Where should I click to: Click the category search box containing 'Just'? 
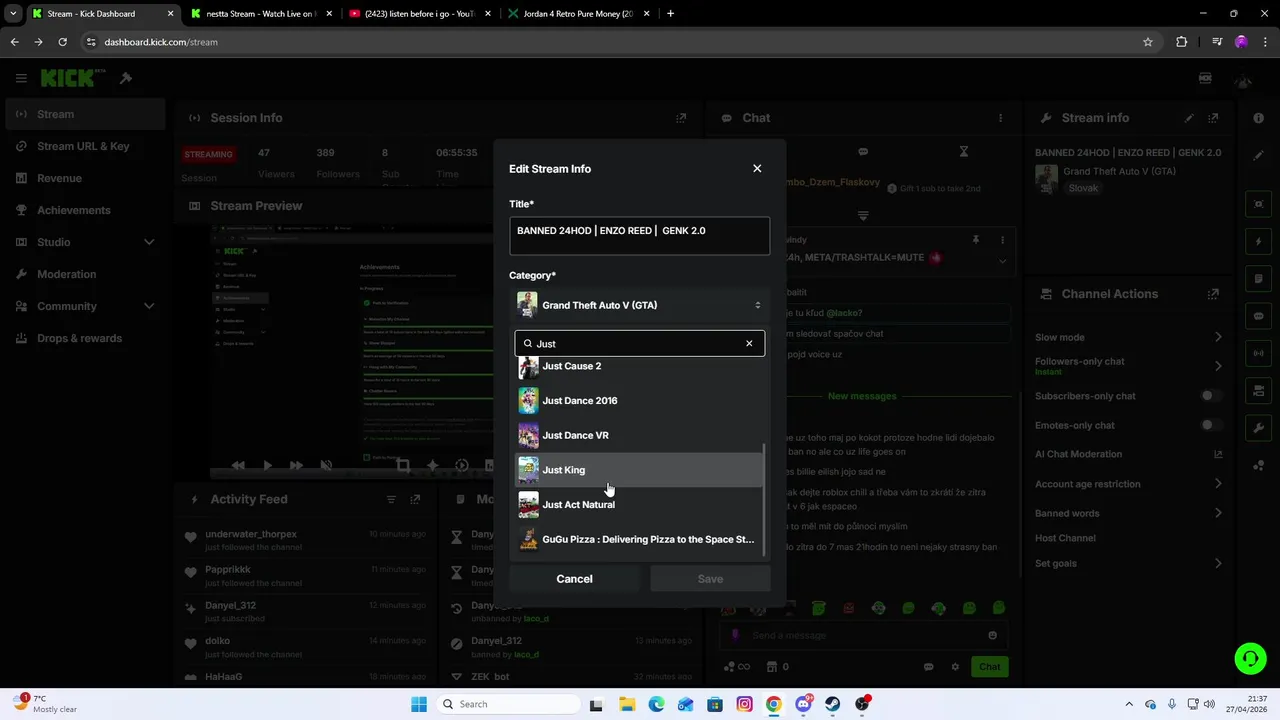point(639,343)
